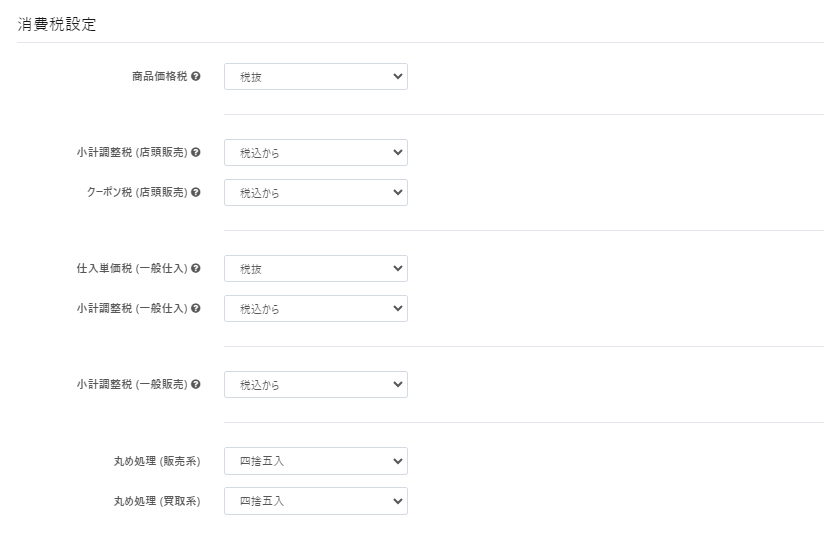This screenshot has height=541, width=835.
Task: Open 丸め処理 (販売系) rounding dropdown
Action: click(316, 461)
